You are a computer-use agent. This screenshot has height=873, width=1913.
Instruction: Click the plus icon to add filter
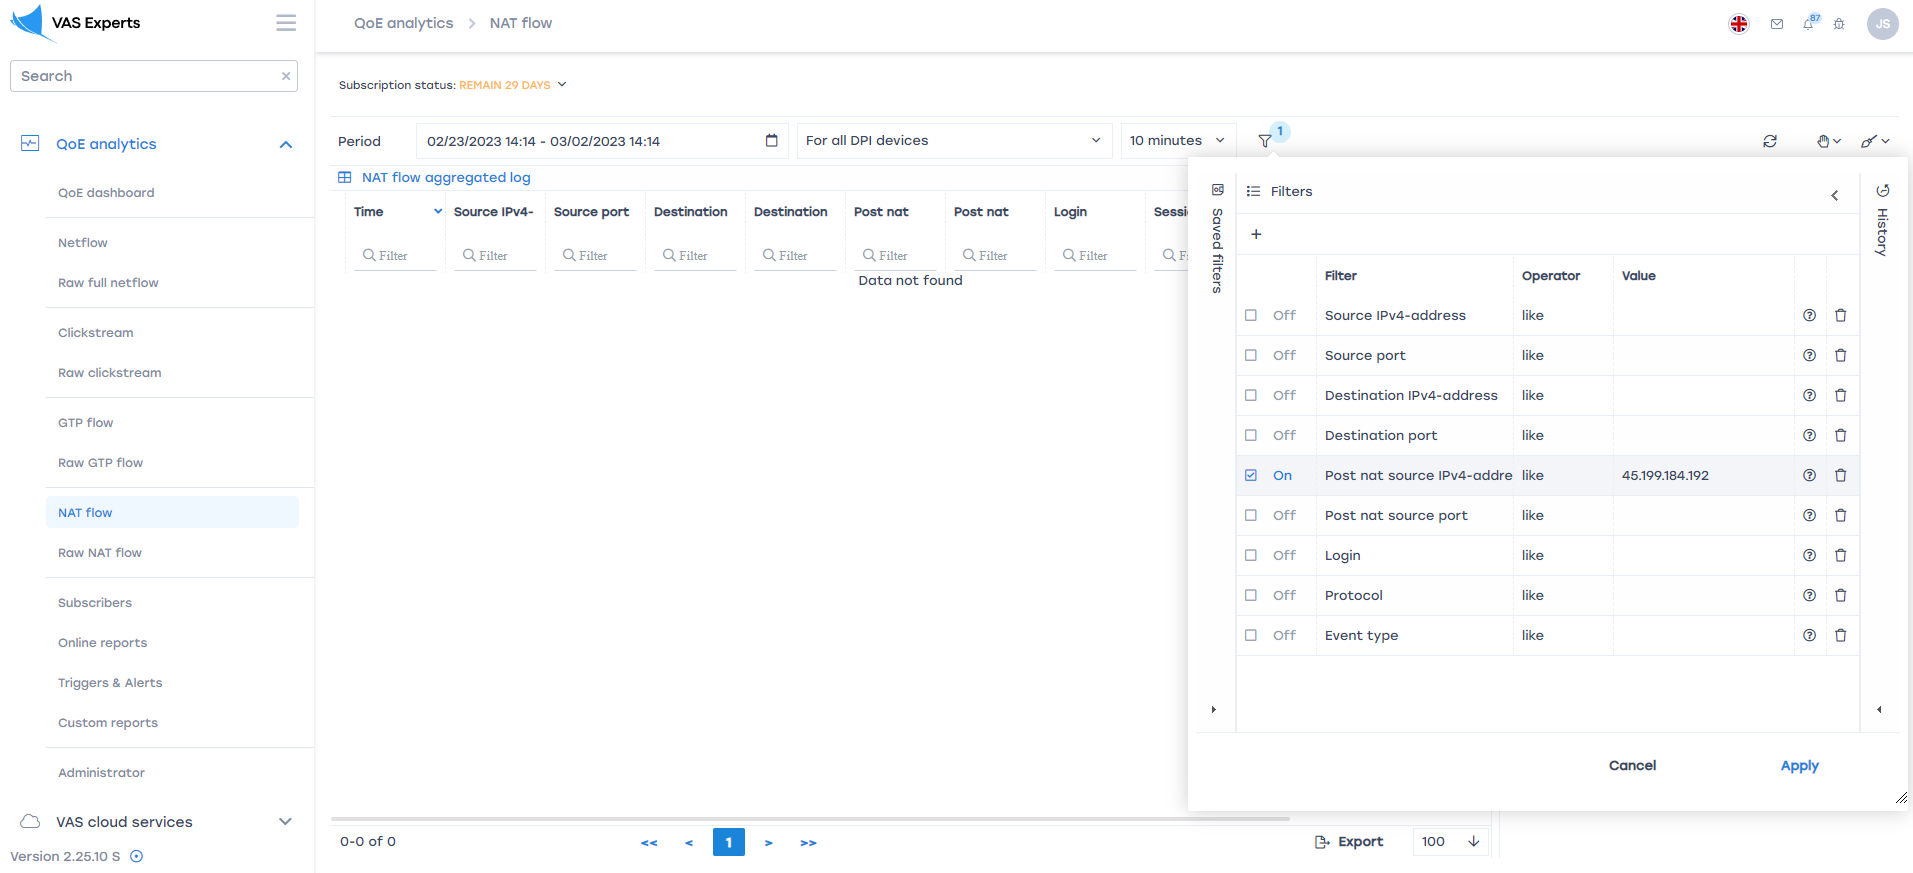[1256, 234]
